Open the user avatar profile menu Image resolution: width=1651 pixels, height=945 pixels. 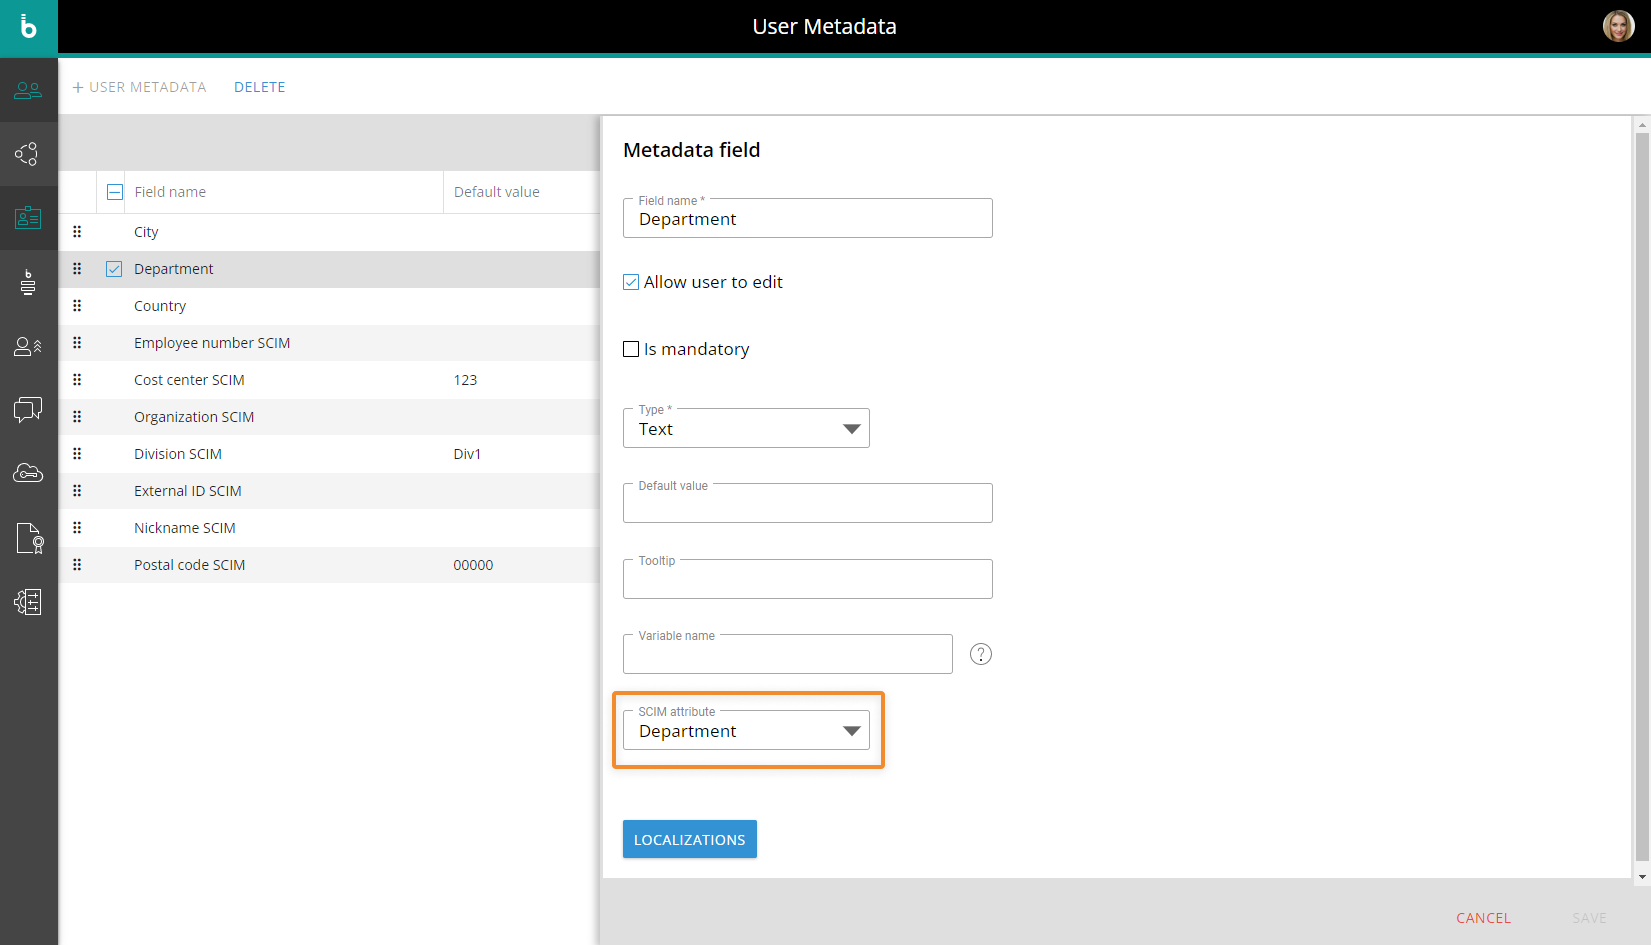pos(1618,26)
